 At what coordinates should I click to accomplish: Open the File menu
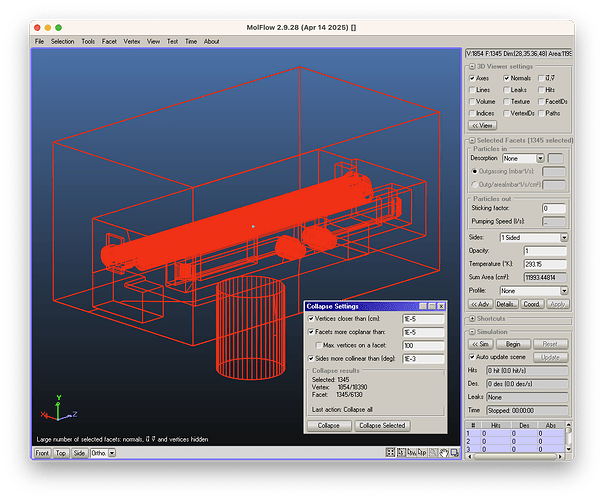pos(39,41)
